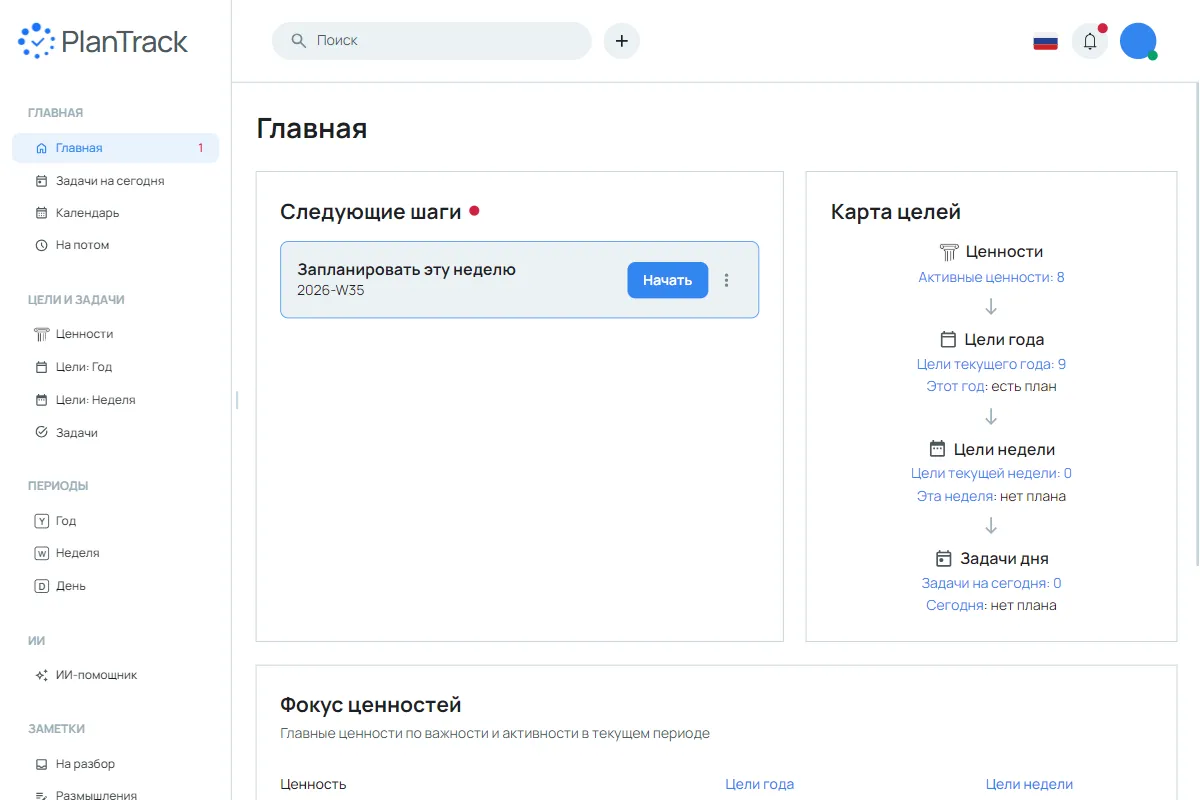This screenshot has height=800, width=1200.
Task: Click the Начать button
Action: coord(667,280)
